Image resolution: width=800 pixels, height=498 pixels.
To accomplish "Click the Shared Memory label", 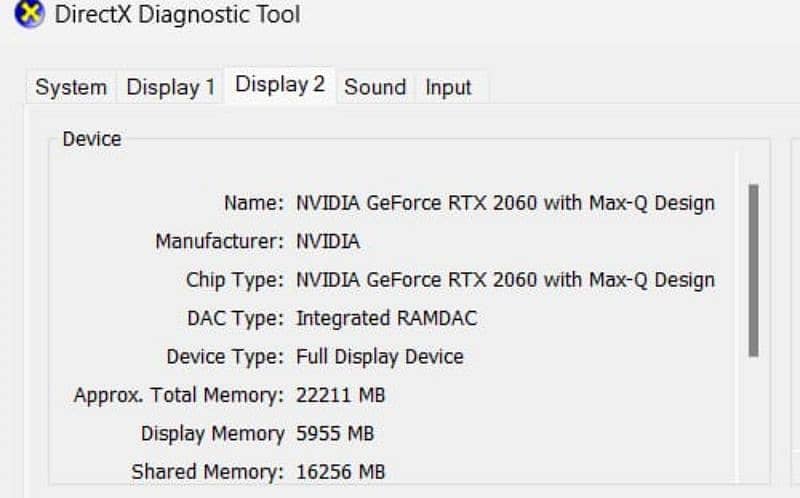I will tap(207, 471).
